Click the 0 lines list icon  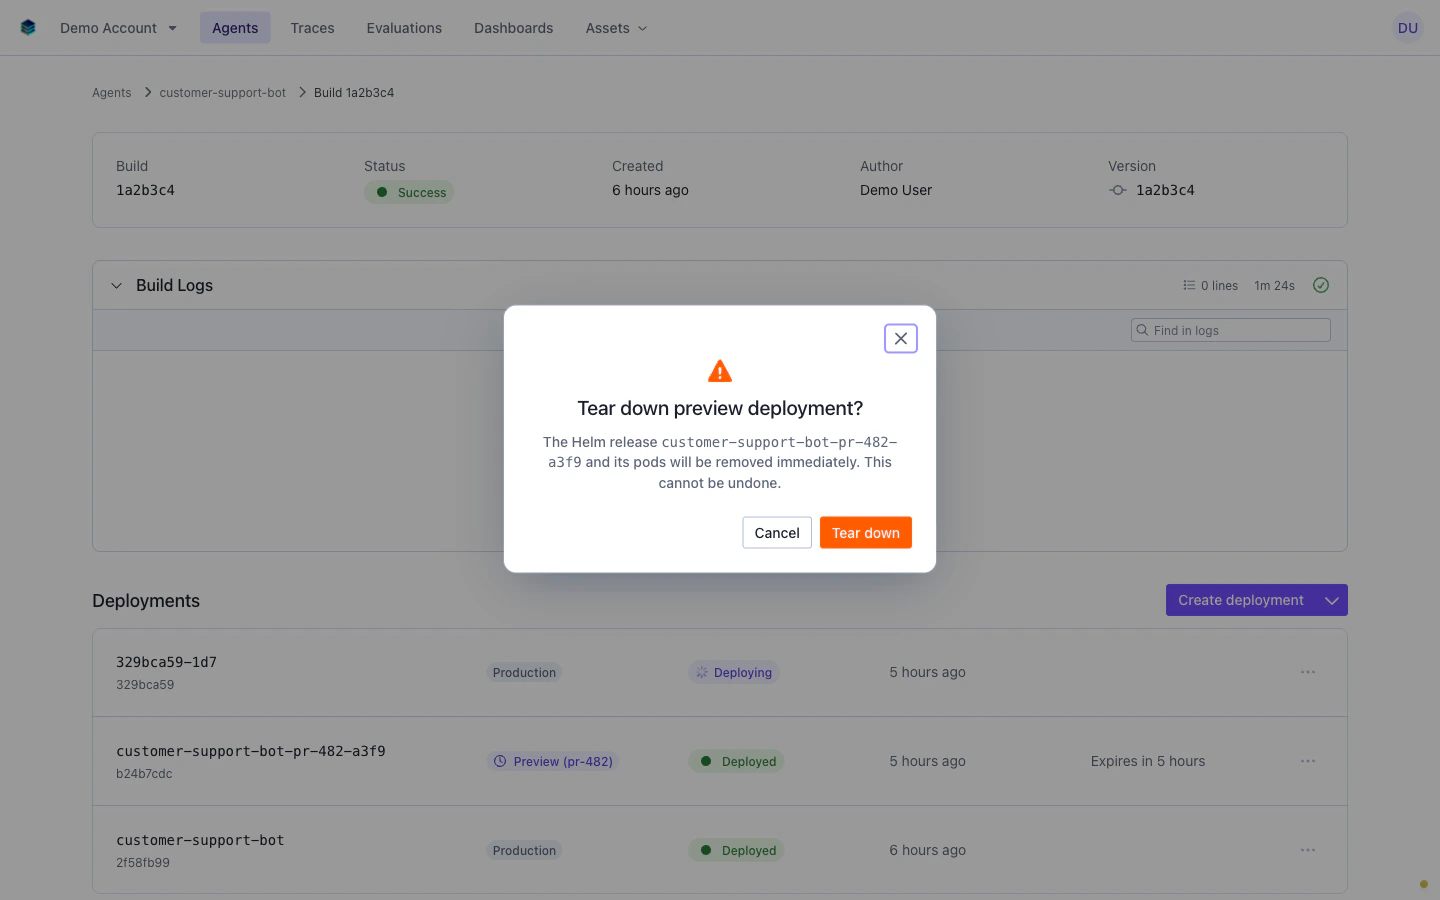(x=1189, y=286)
